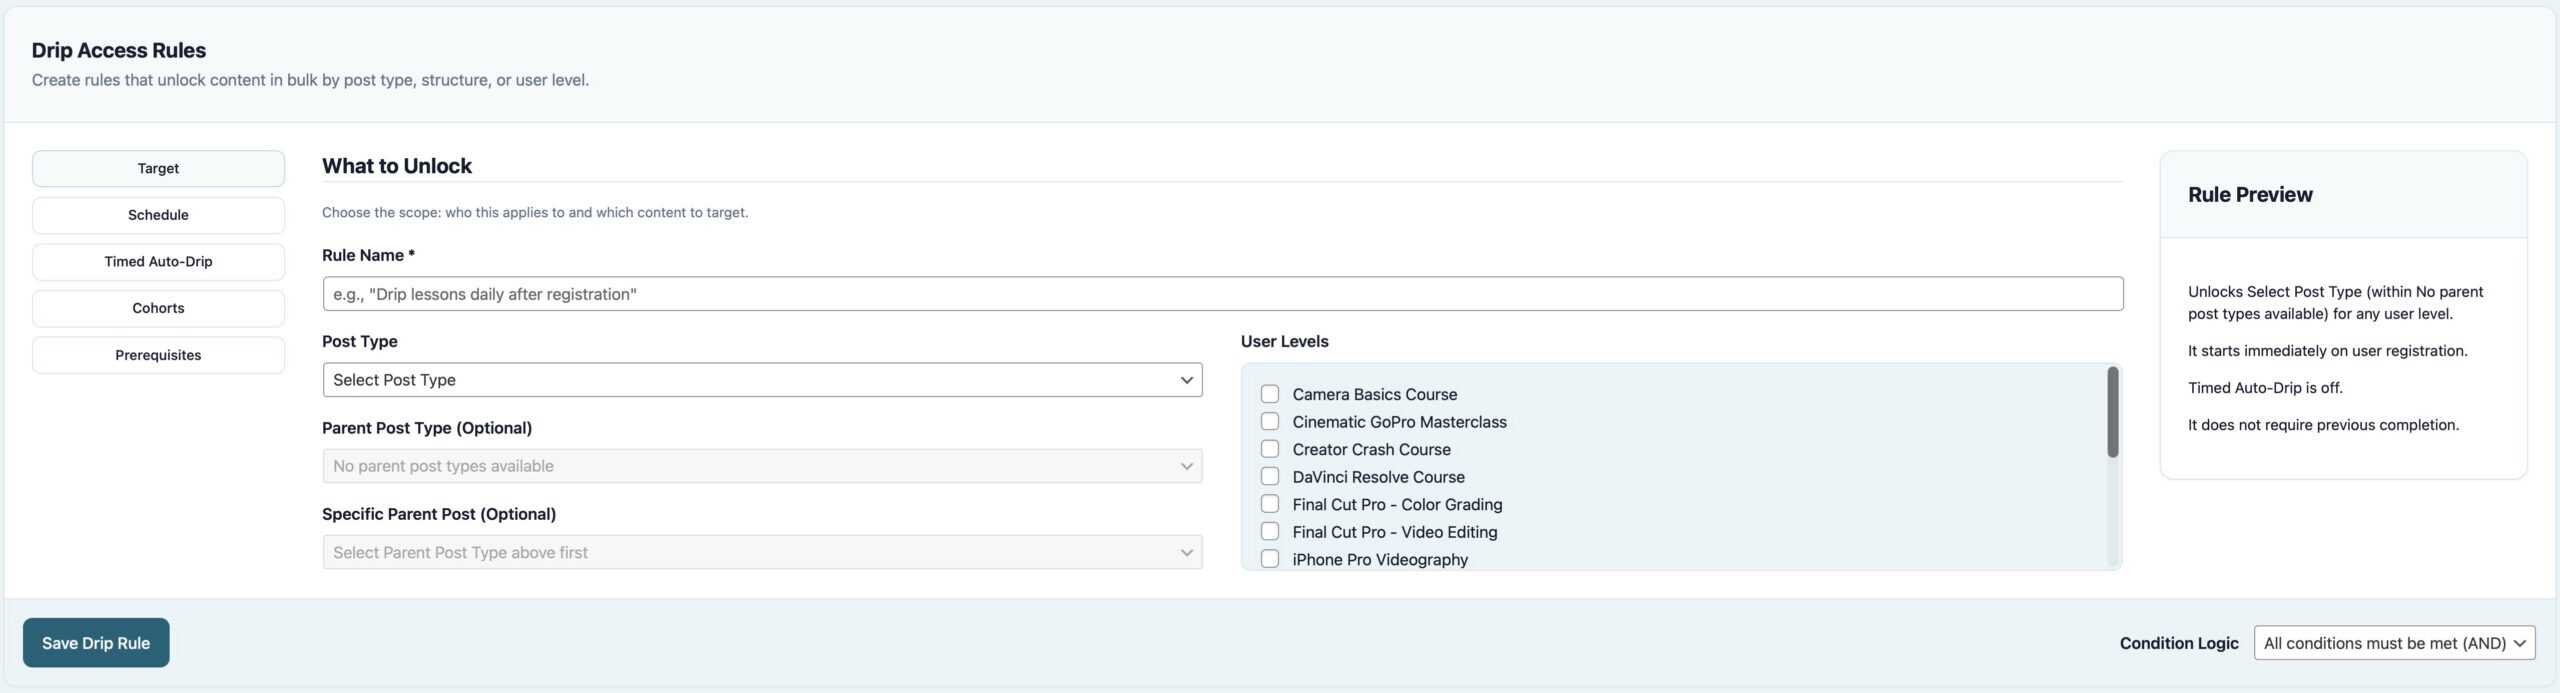Viewport: 2560px width, 693px height.
Task: Check the Camera Basics Course checkbox
Action: pos(1270,394)
